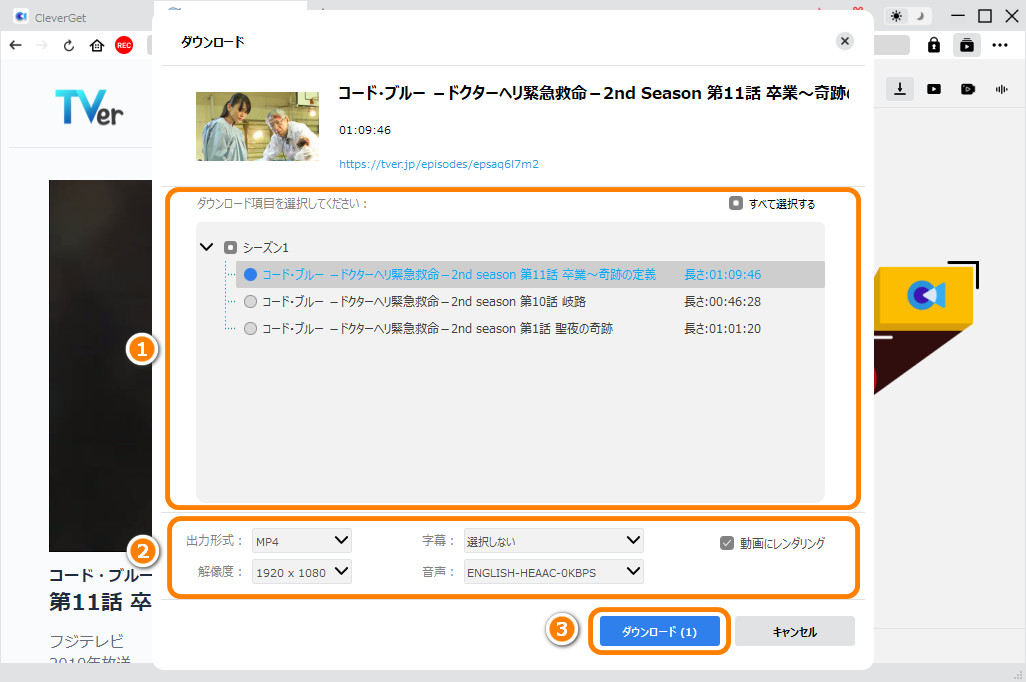
Task: Open the 字幕 subtitles dropdown
Action: point(553,540)
